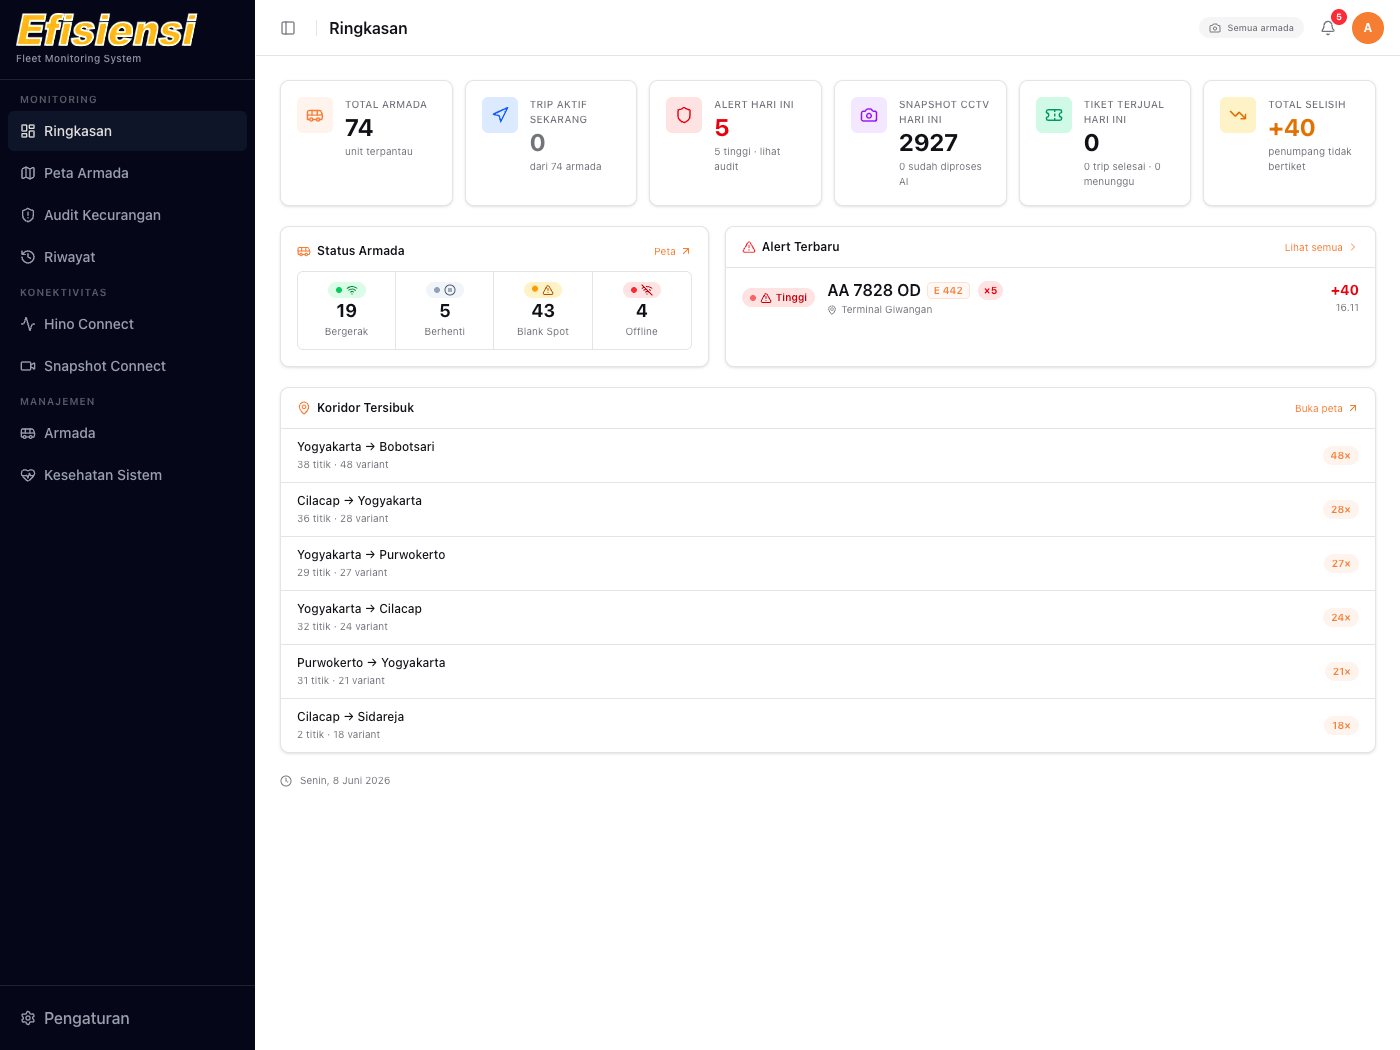Open Purwokerto → Yogyakarta corridor row
The image size is (1400, 1050).
point(828,672)
